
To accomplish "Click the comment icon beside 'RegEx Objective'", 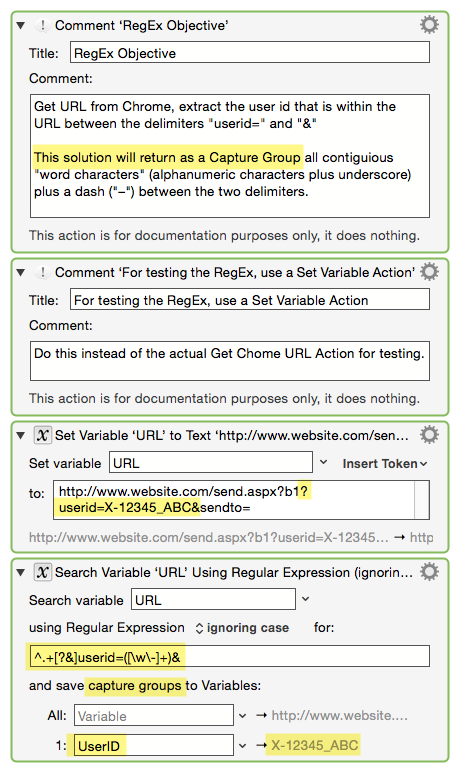I will (x=43, y=25).
